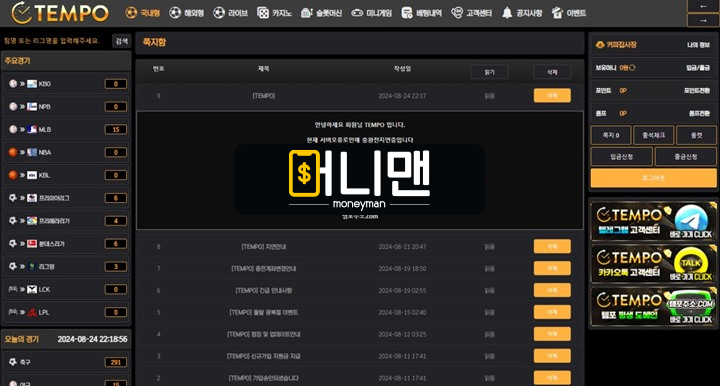Click the MLB league logo
Image resolution: width=720 pixels, height=386 pixels.
32,129
